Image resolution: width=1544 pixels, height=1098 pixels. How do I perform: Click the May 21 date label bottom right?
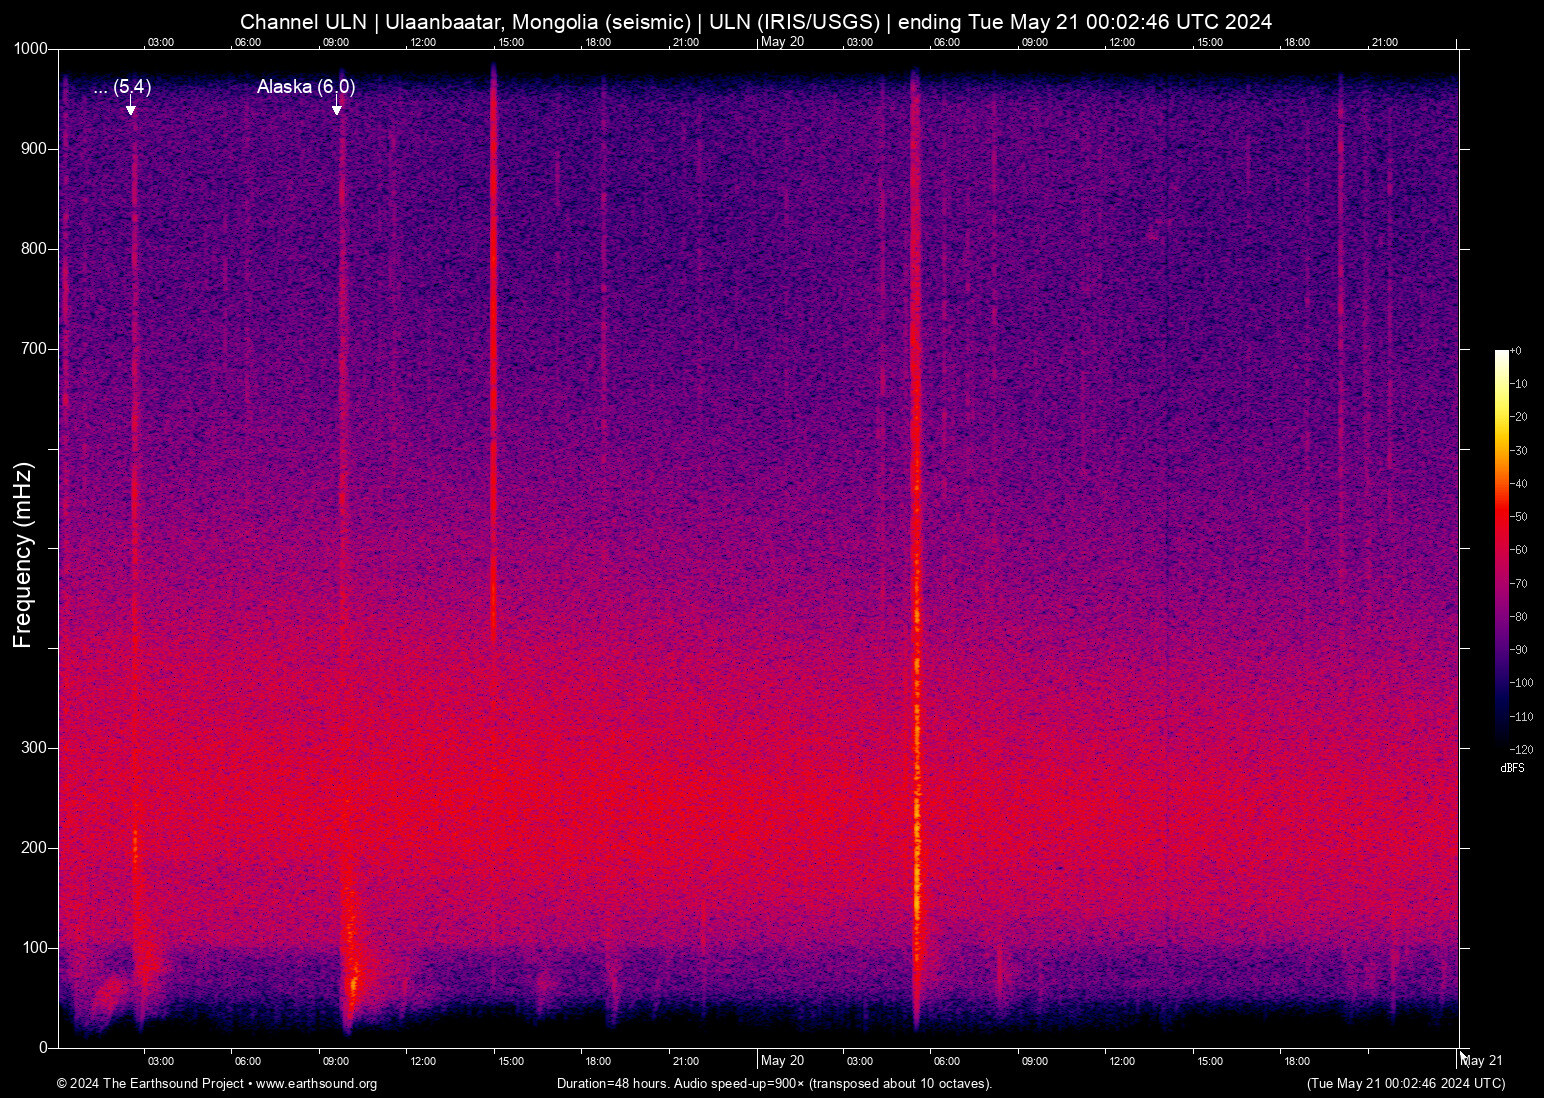tap(1483, 1060)
